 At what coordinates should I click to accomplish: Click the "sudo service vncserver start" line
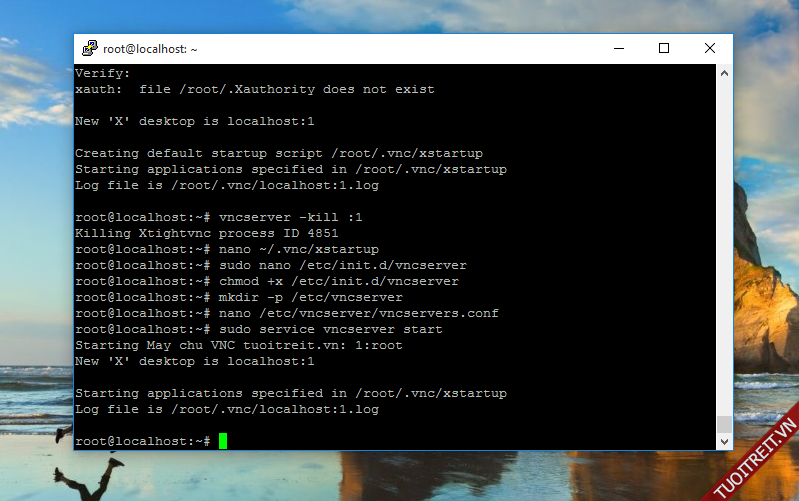pos(330,329)
